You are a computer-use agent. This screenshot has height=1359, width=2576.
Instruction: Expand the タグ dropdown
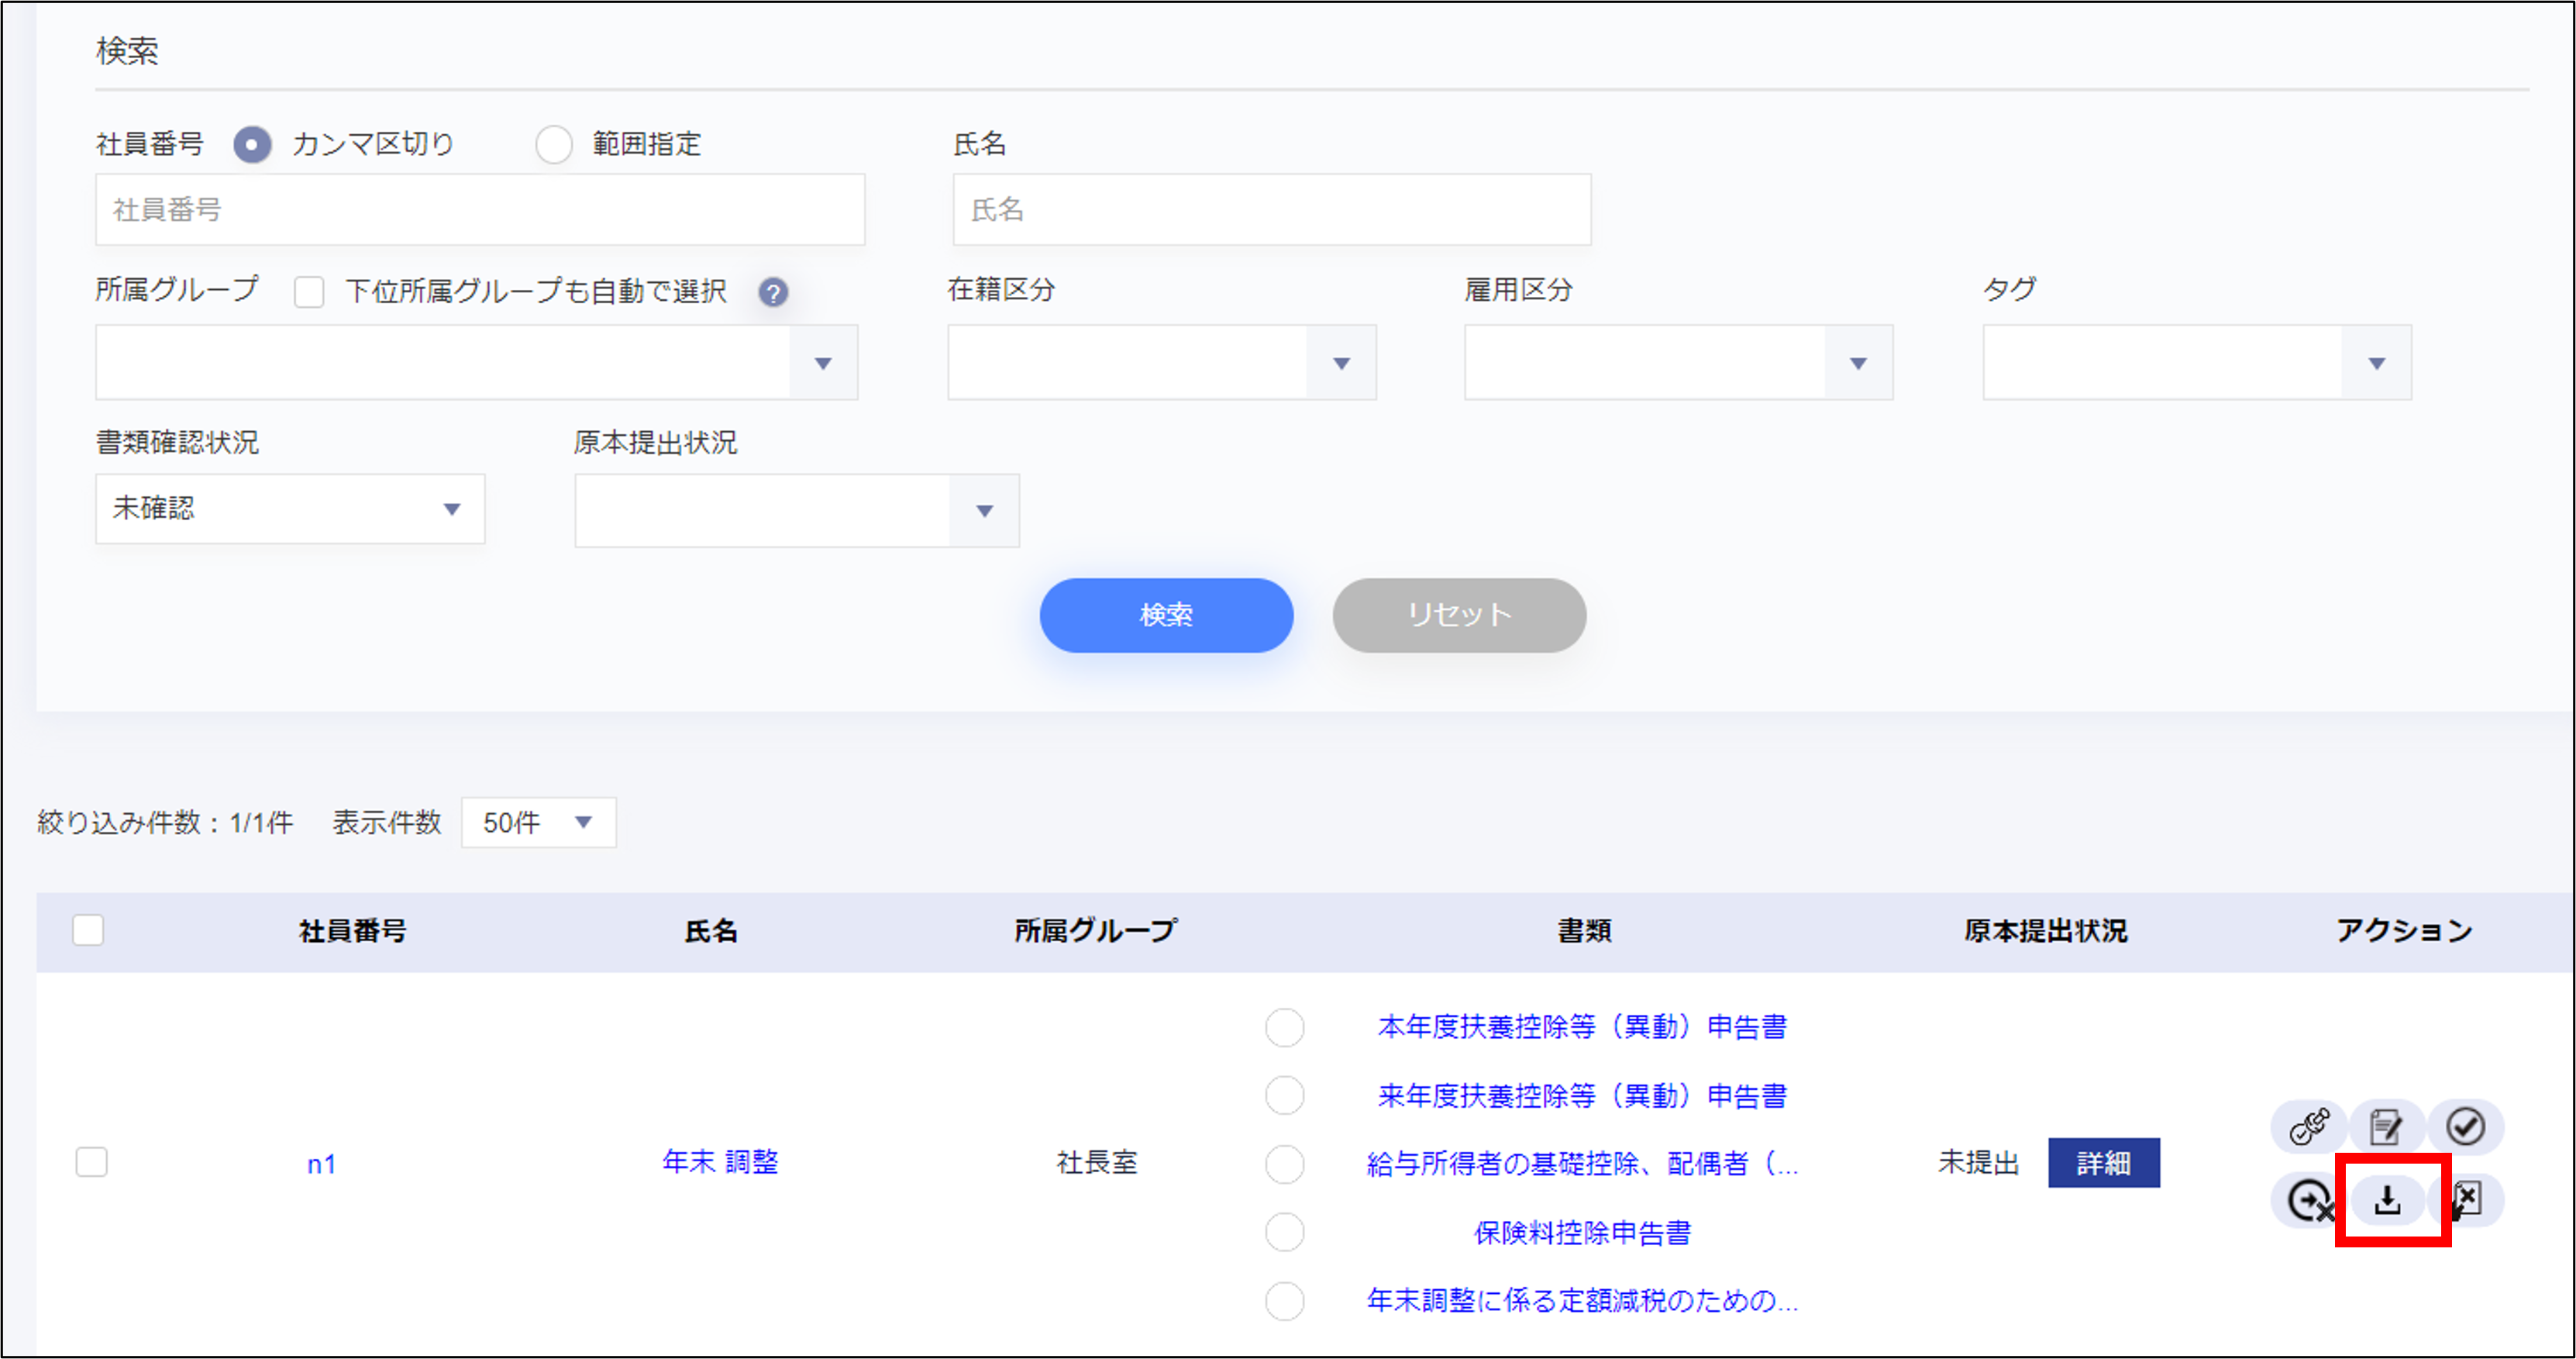[2196, 363]
